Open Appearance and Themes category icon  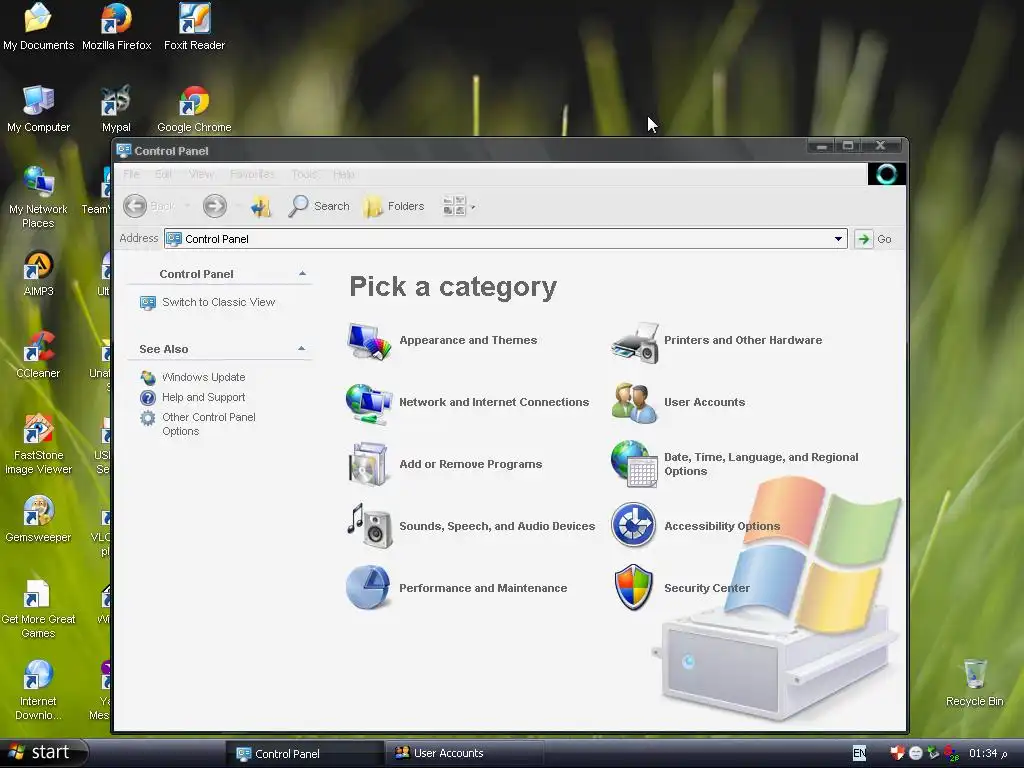click(x=369, y=341)
